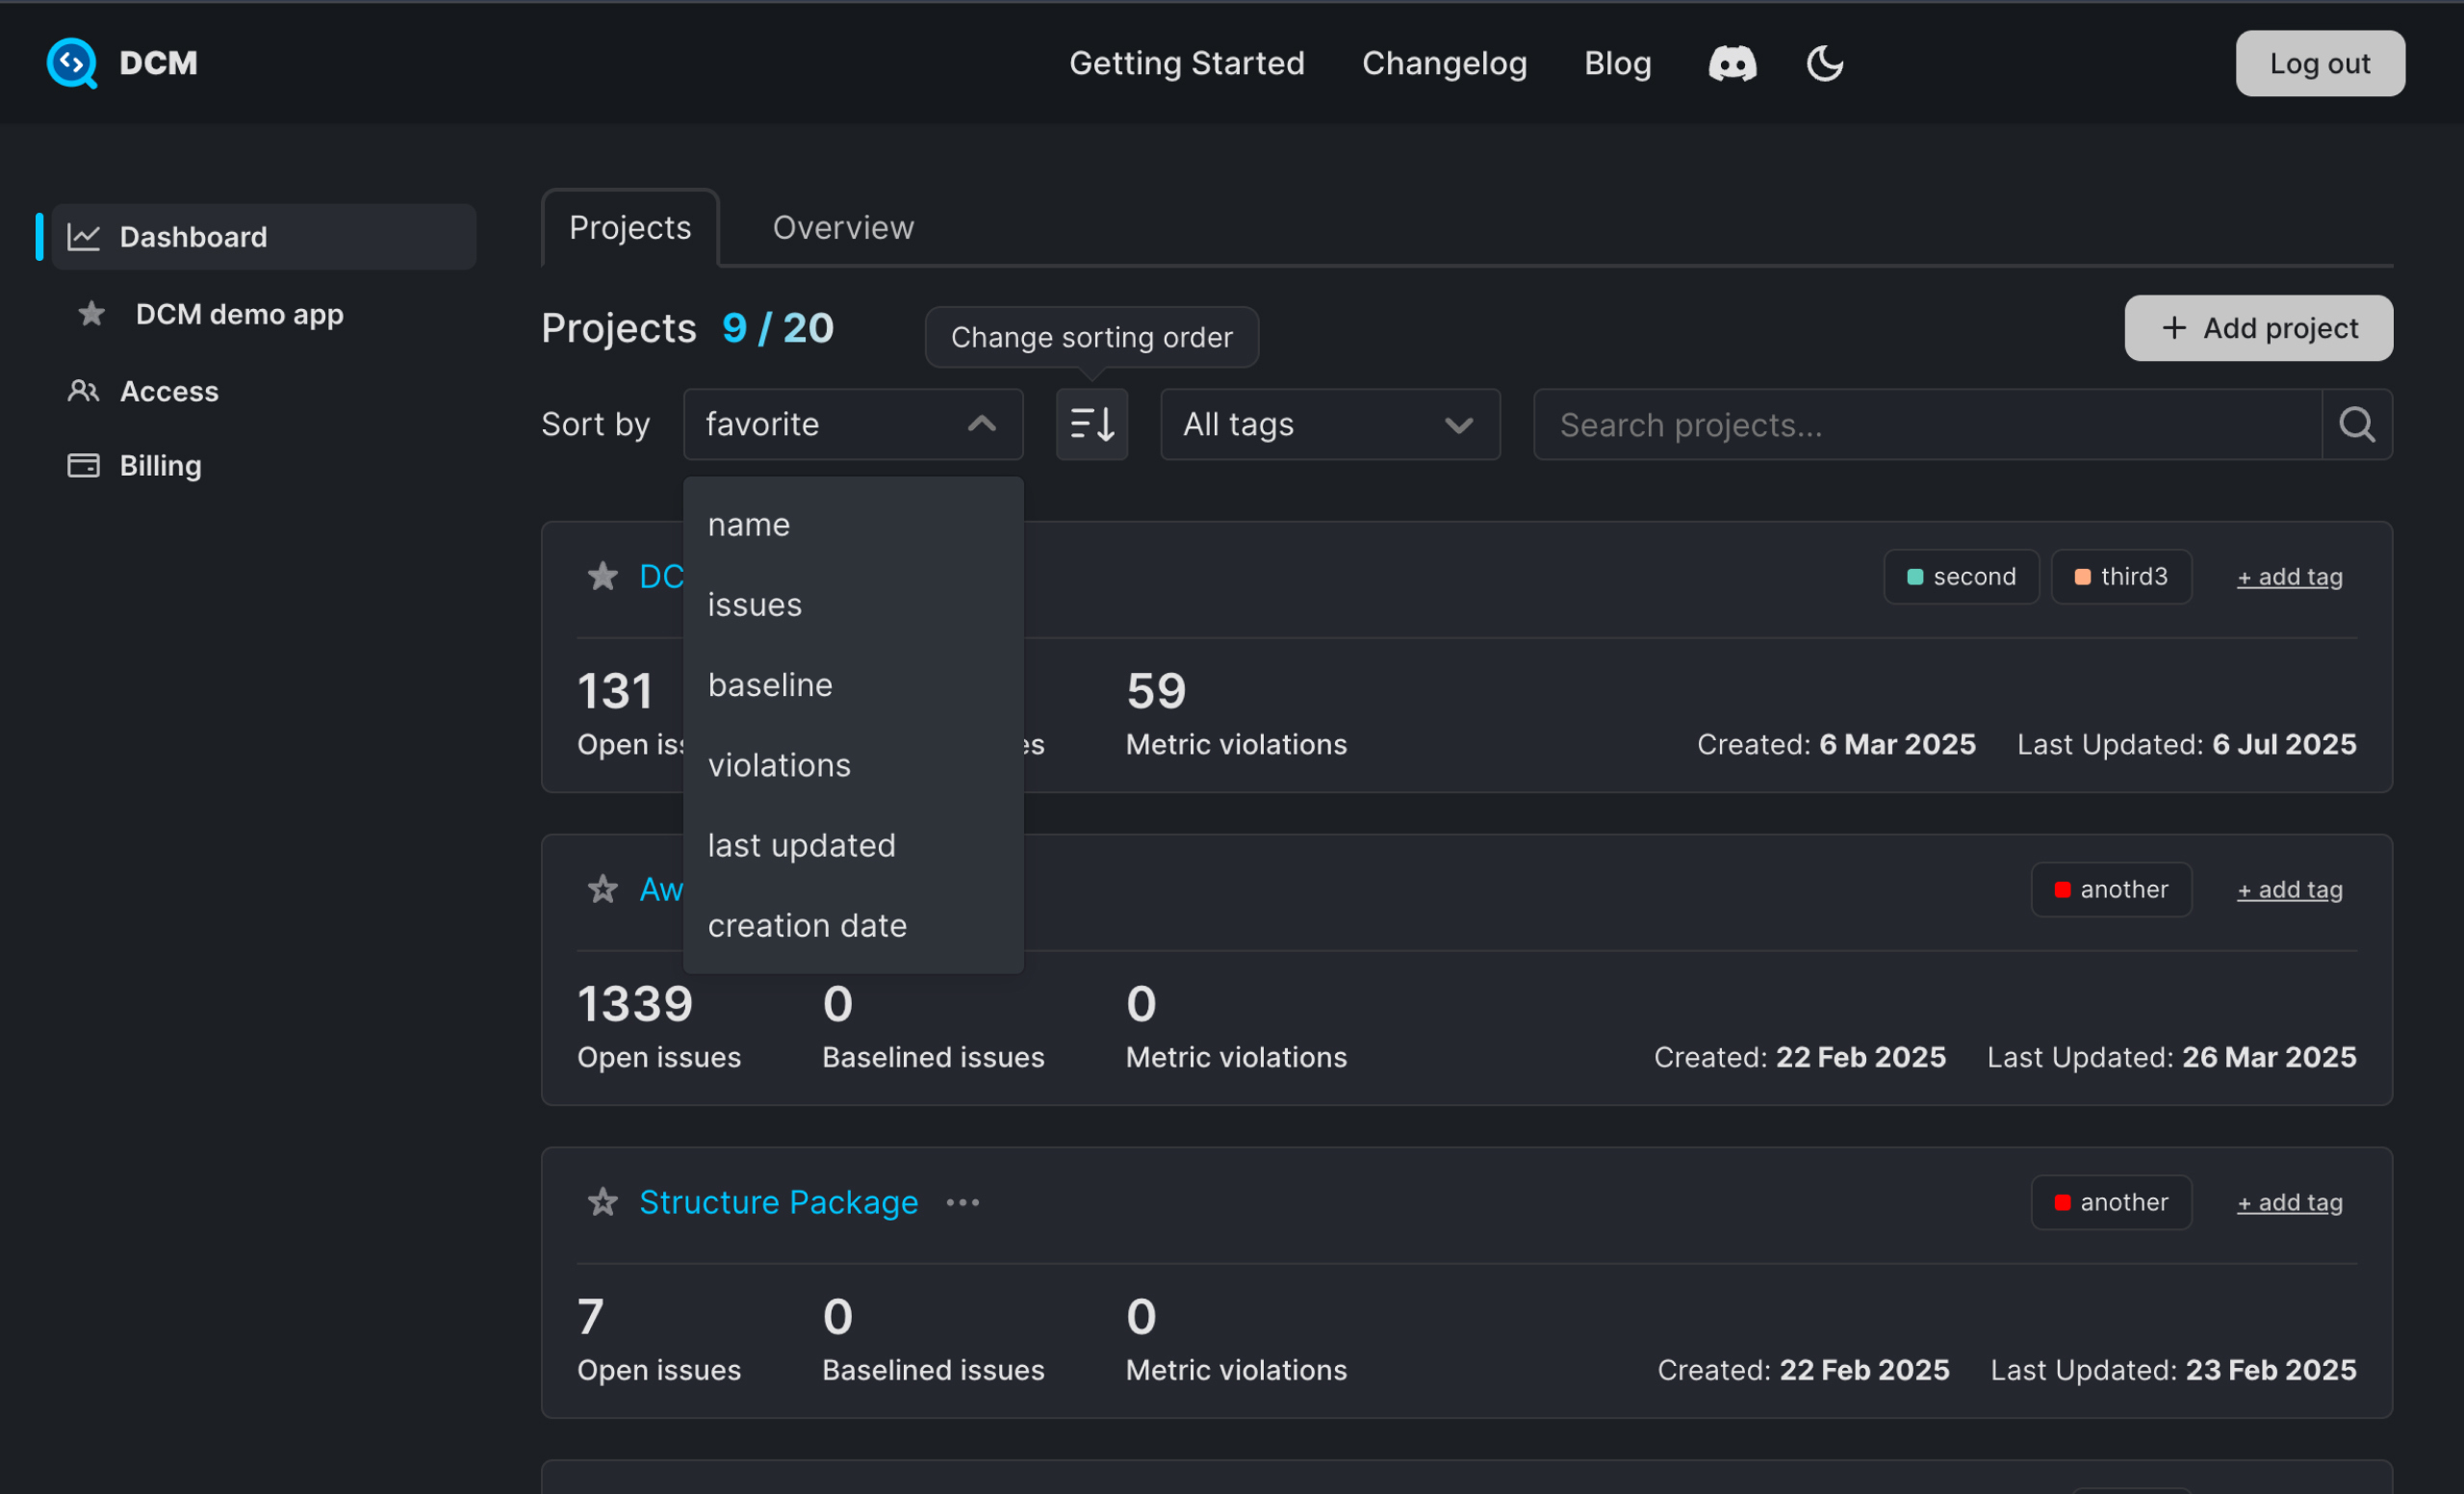Select creation date from sort options
The width and height of the screenshot is (2464, 1494).
[x=807, y=925]
